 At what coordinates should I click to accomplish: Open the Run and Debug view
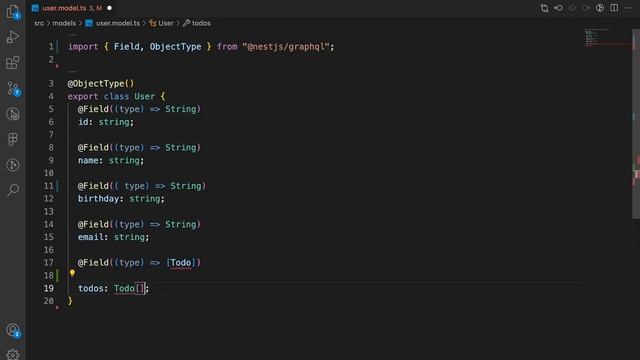pyautogui.click(x=13, y=37)
